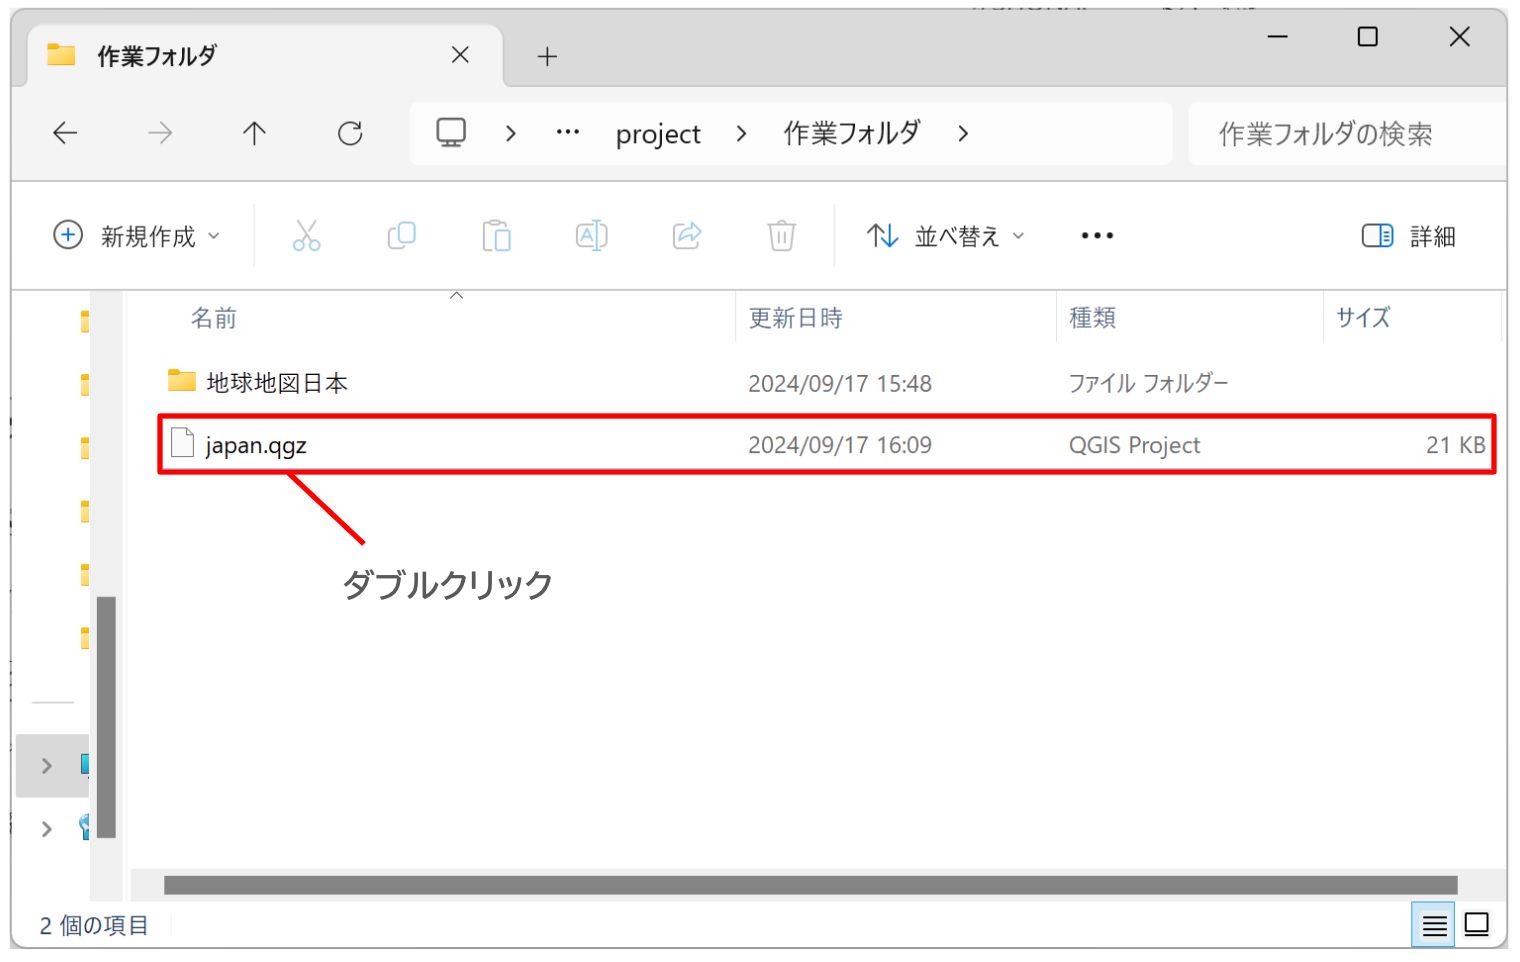The width and height of the screenshot is (1520, 962).
Task: Click the ファイル フォルダー type cell
Action: coord(1148,383)
